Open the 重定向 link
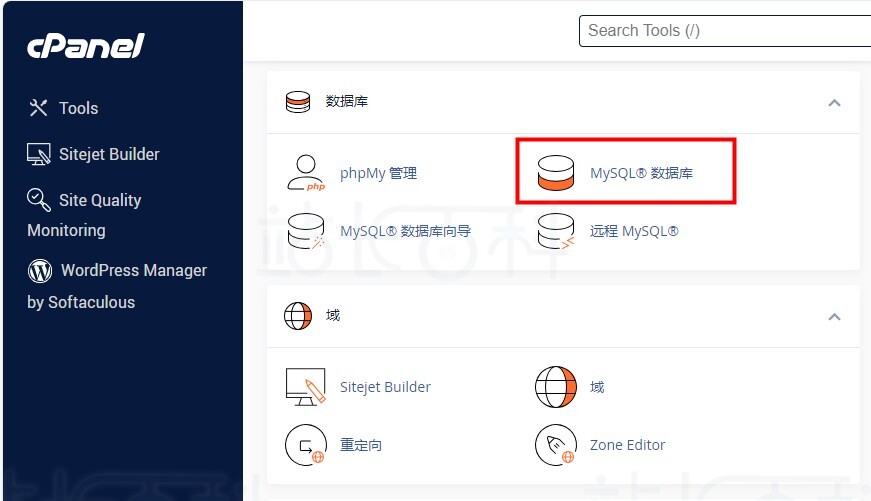Image resolution: width=871 pixels, height=501 pixels. (x=361, y=445)
